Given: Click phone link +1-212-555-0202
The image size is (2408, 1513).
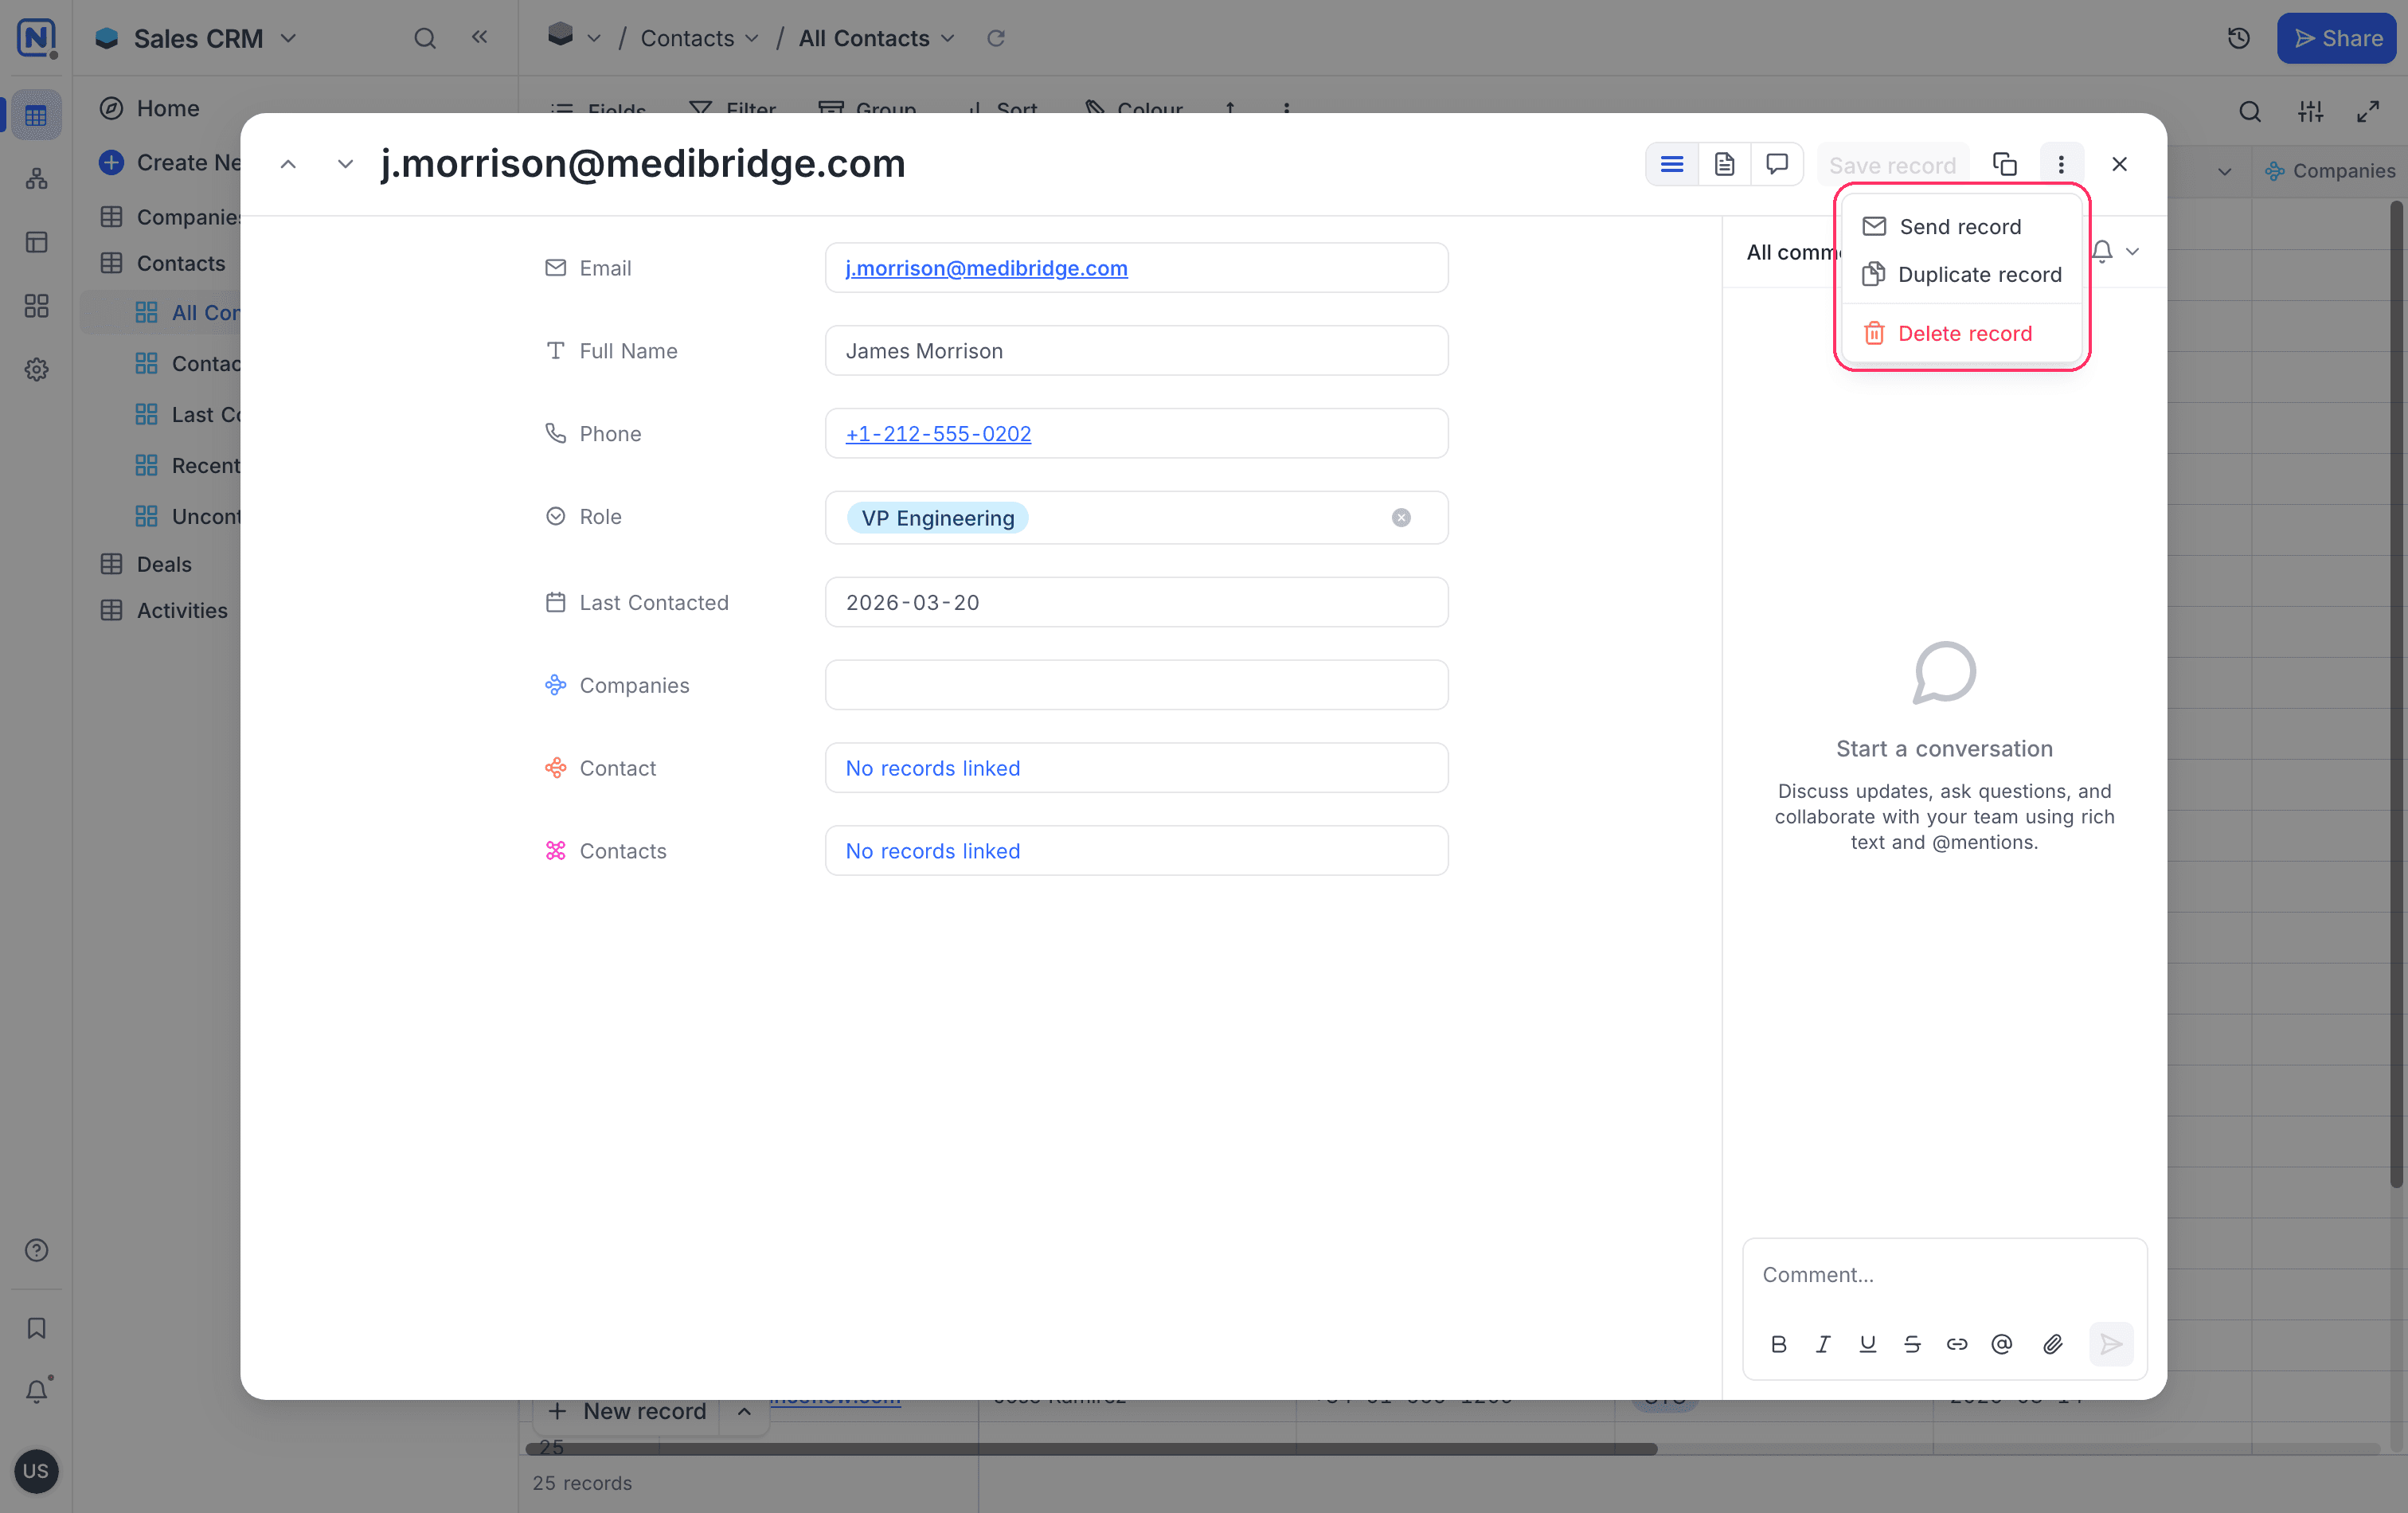Looking at the screenshot, I should click(x=938, y=434).
